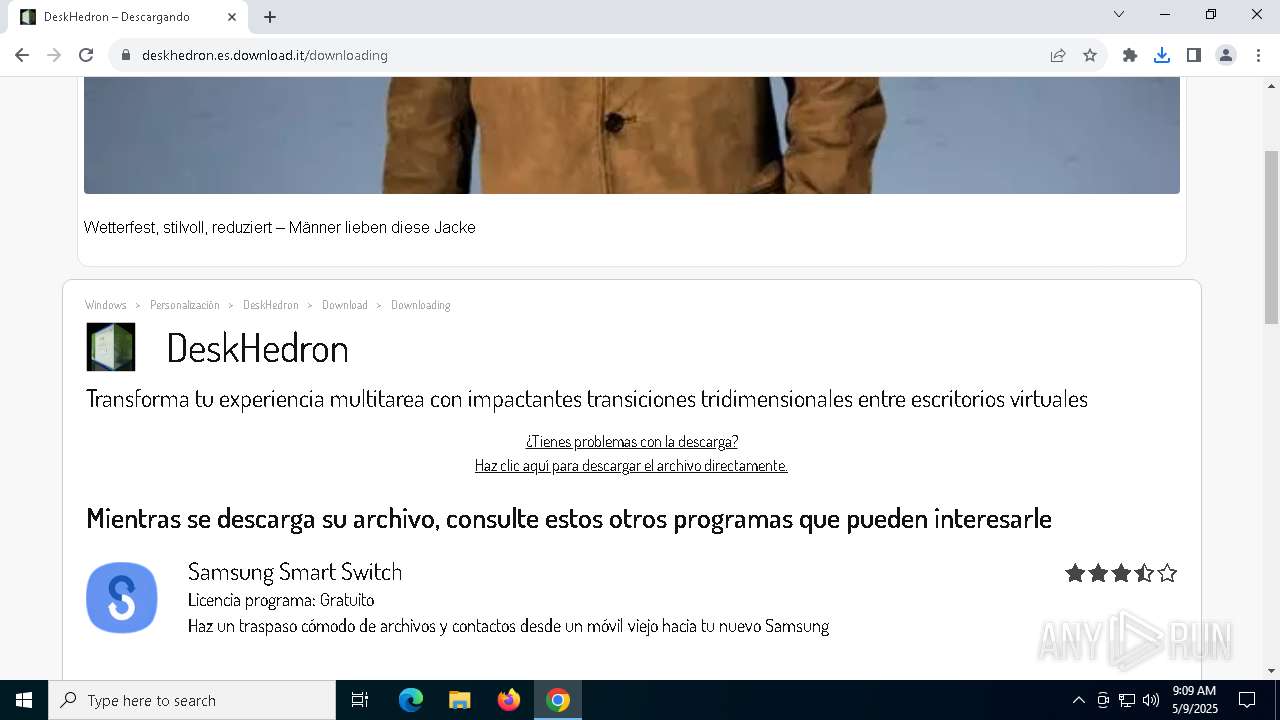Viewport: 1280px width, 720px height.
Task: Launch Firefox from the taskbar
Action: (x=509, y=700)
